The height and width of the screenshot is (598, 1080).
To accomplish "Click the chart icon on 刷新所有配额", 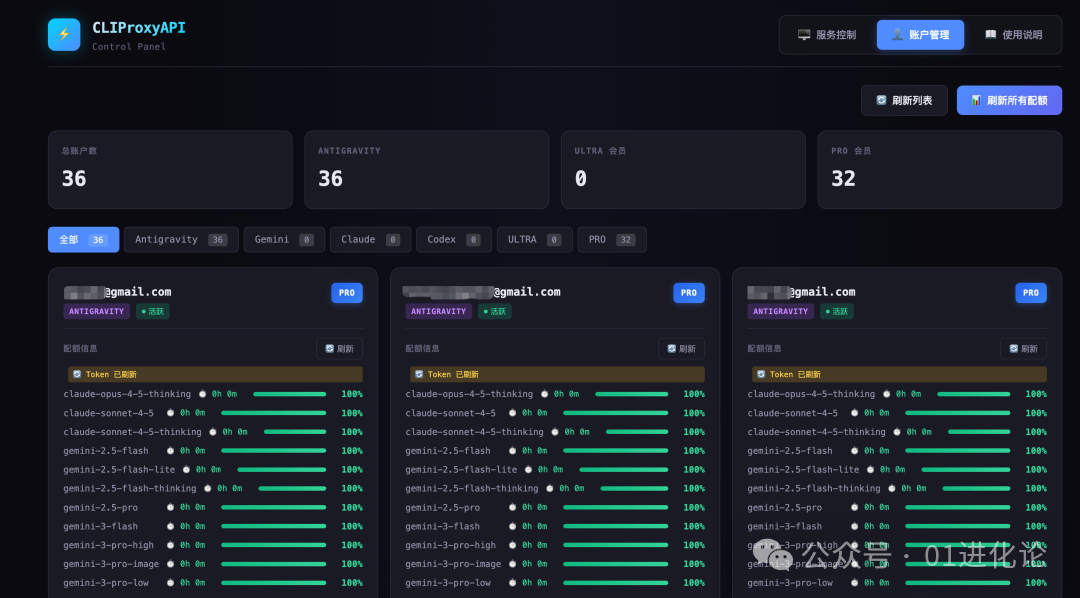I will point(976,101).
